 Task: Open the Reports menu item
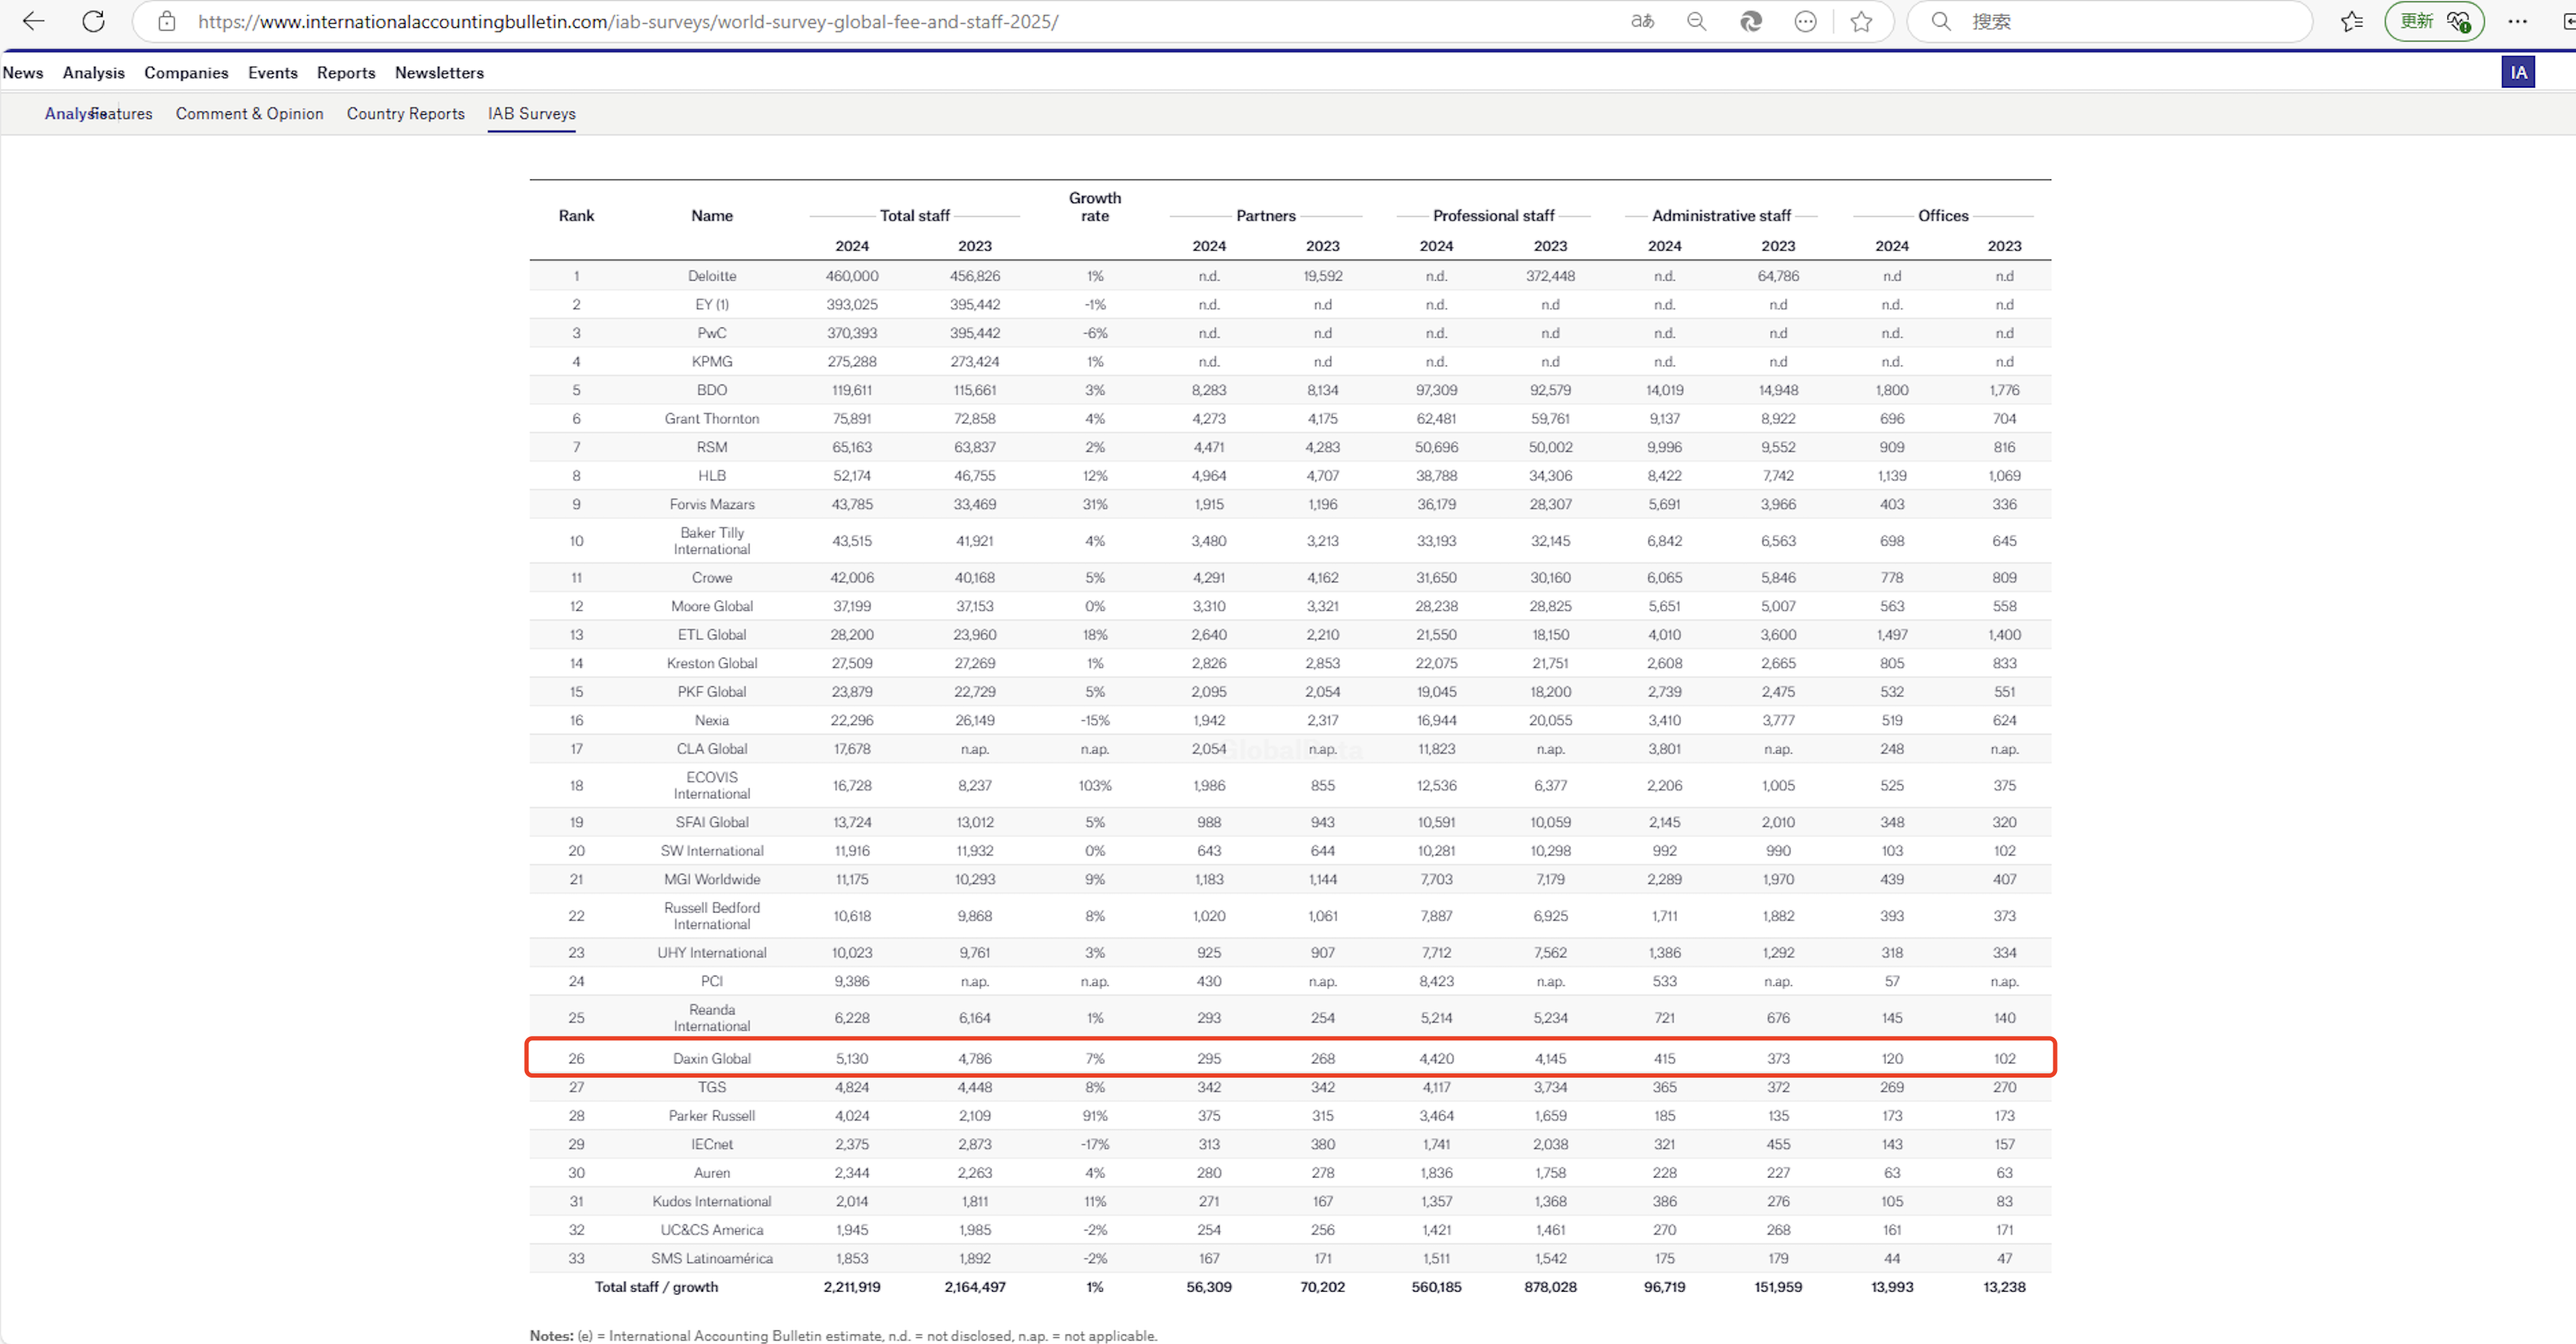click(346, 73)
